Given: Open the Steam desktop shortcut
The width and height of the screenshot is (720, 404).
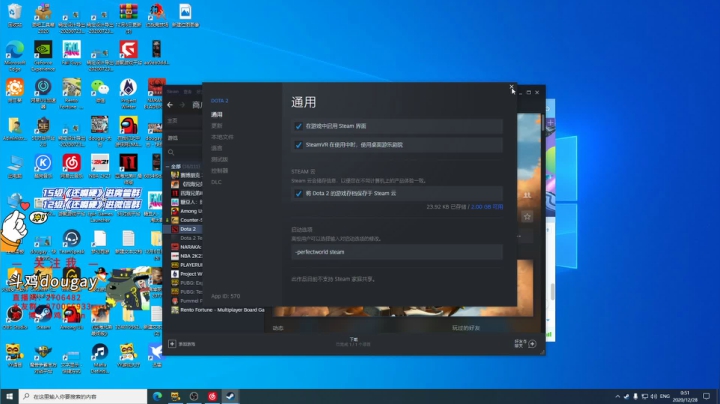Looking at the screenshot, I should pyautogui.click(x=43, y=318).
